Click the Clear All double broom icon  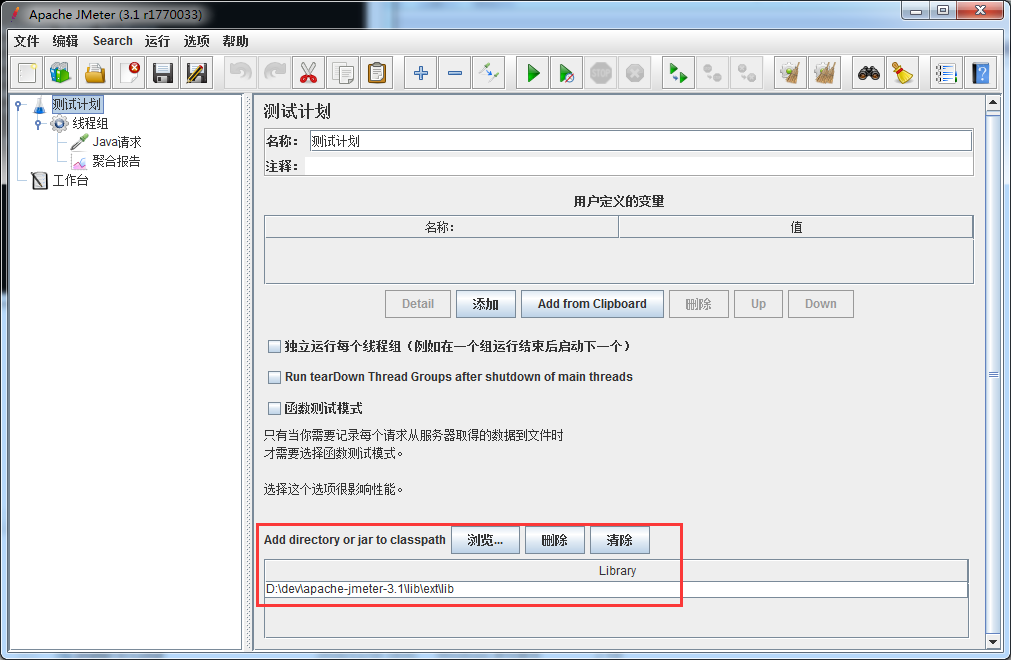point(825,73)
